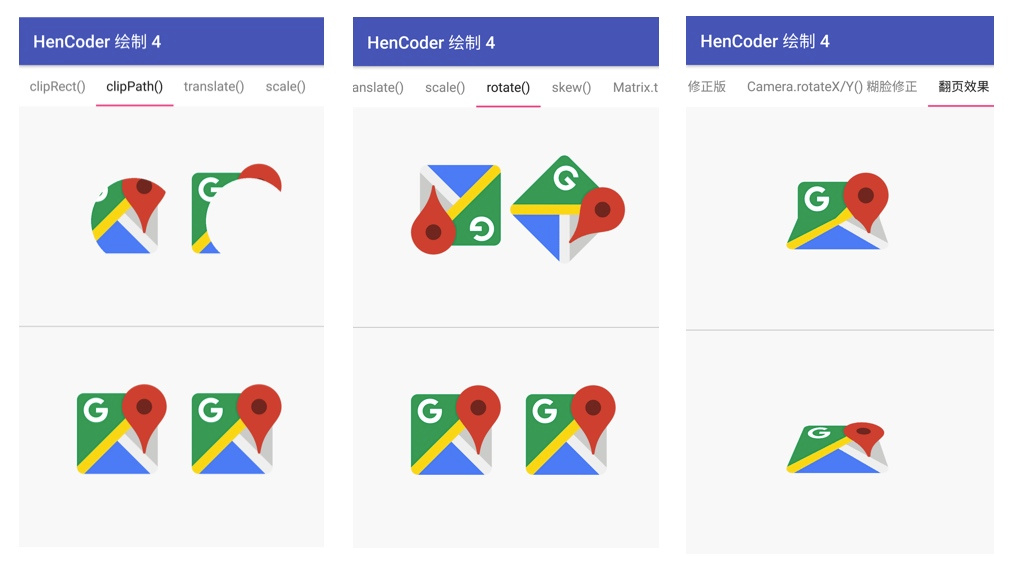Switch to the skew() tab
The width and height of the screenshot is (1013, 562).
(x=571, y=87)
